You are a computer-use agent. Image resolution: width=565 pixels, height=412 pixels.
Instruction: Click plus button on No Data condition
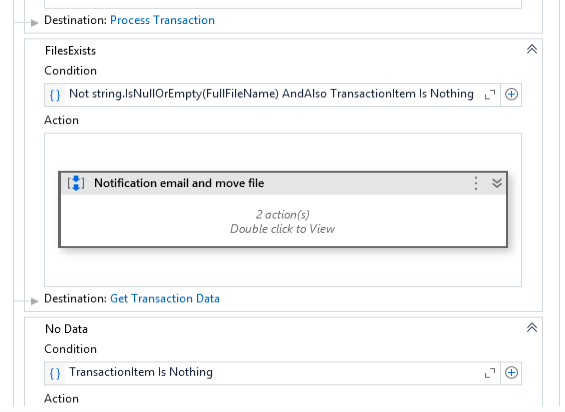click(511, 373)
